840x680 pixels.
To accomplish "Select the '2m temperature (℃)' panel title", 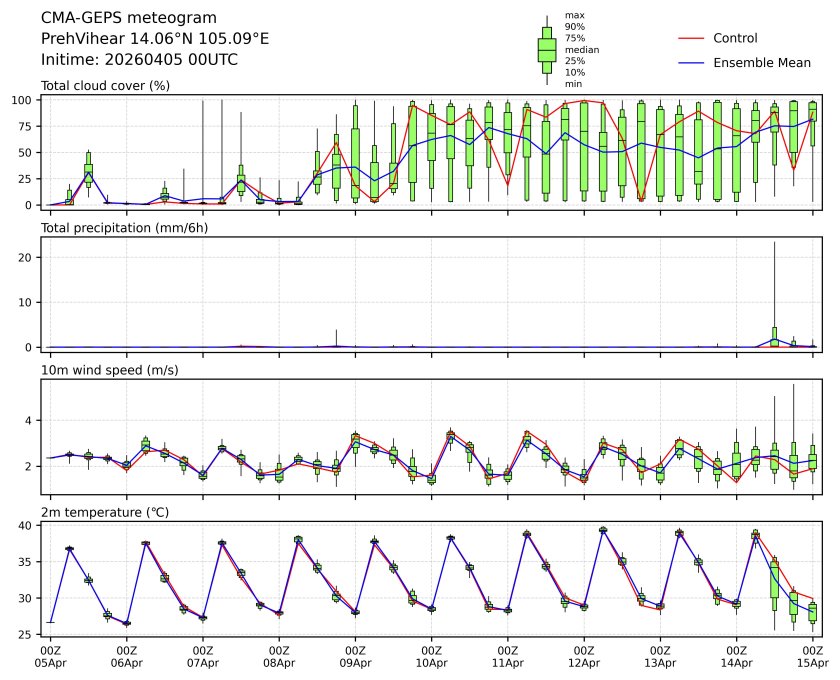I will [104, 513].
